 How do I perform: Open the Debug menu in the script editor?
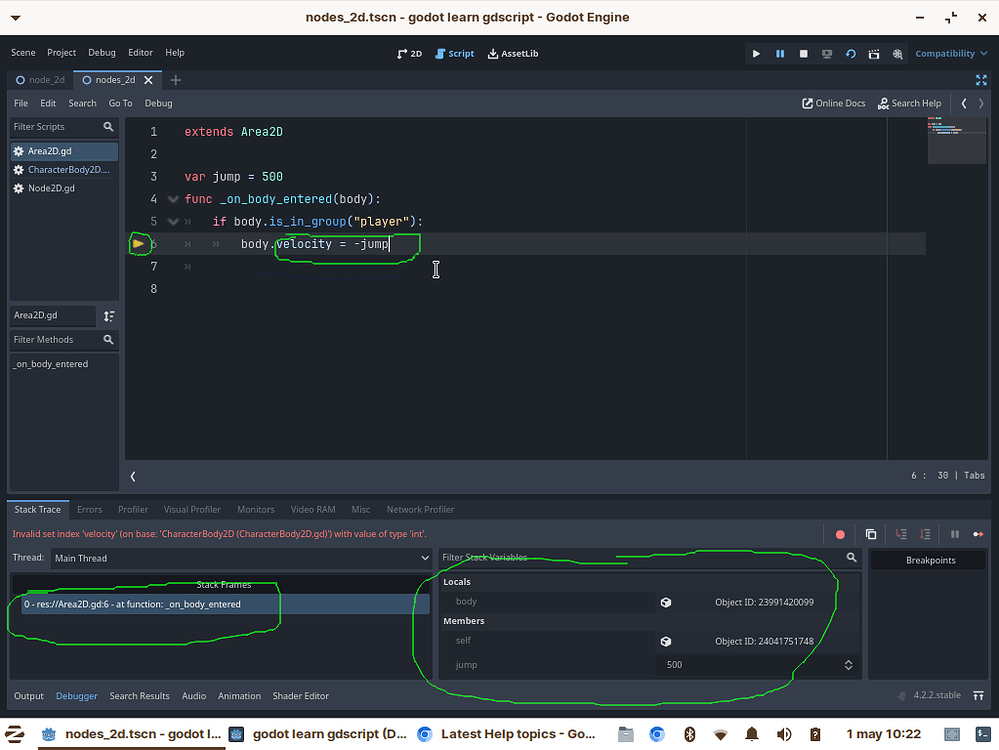158,103
